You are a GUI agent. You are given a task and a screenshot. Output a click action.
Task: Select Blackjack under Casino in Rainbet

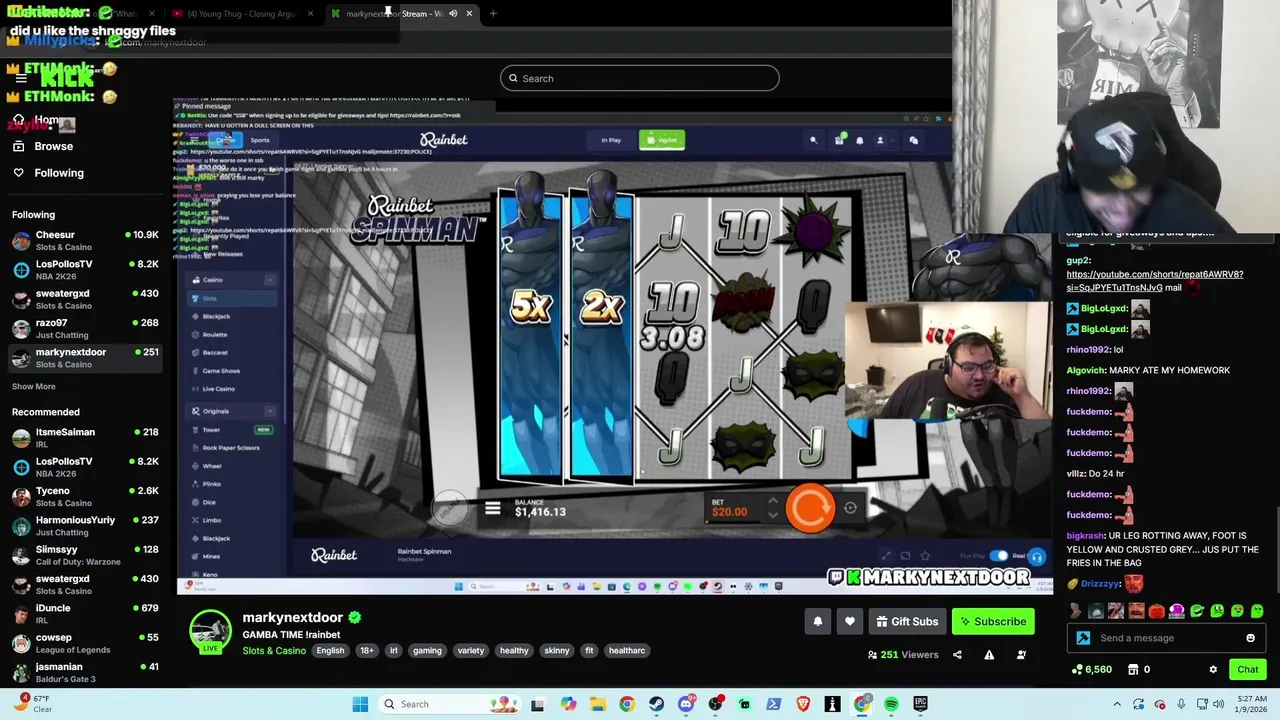[x=216, y=317]
